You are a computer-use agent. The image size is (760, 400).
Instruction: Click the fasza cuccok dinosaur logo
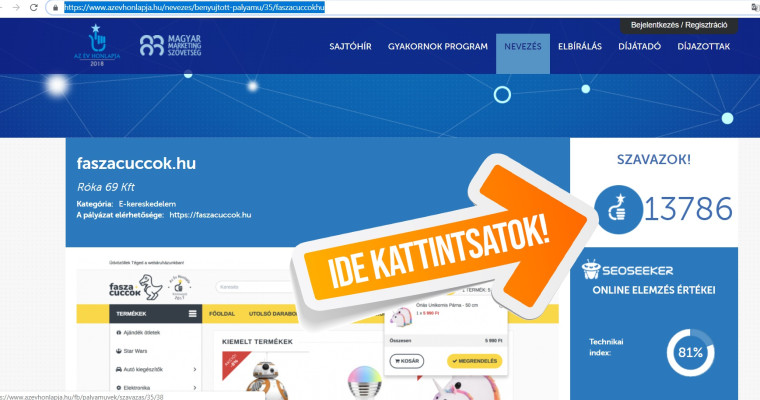coord(136,288)
